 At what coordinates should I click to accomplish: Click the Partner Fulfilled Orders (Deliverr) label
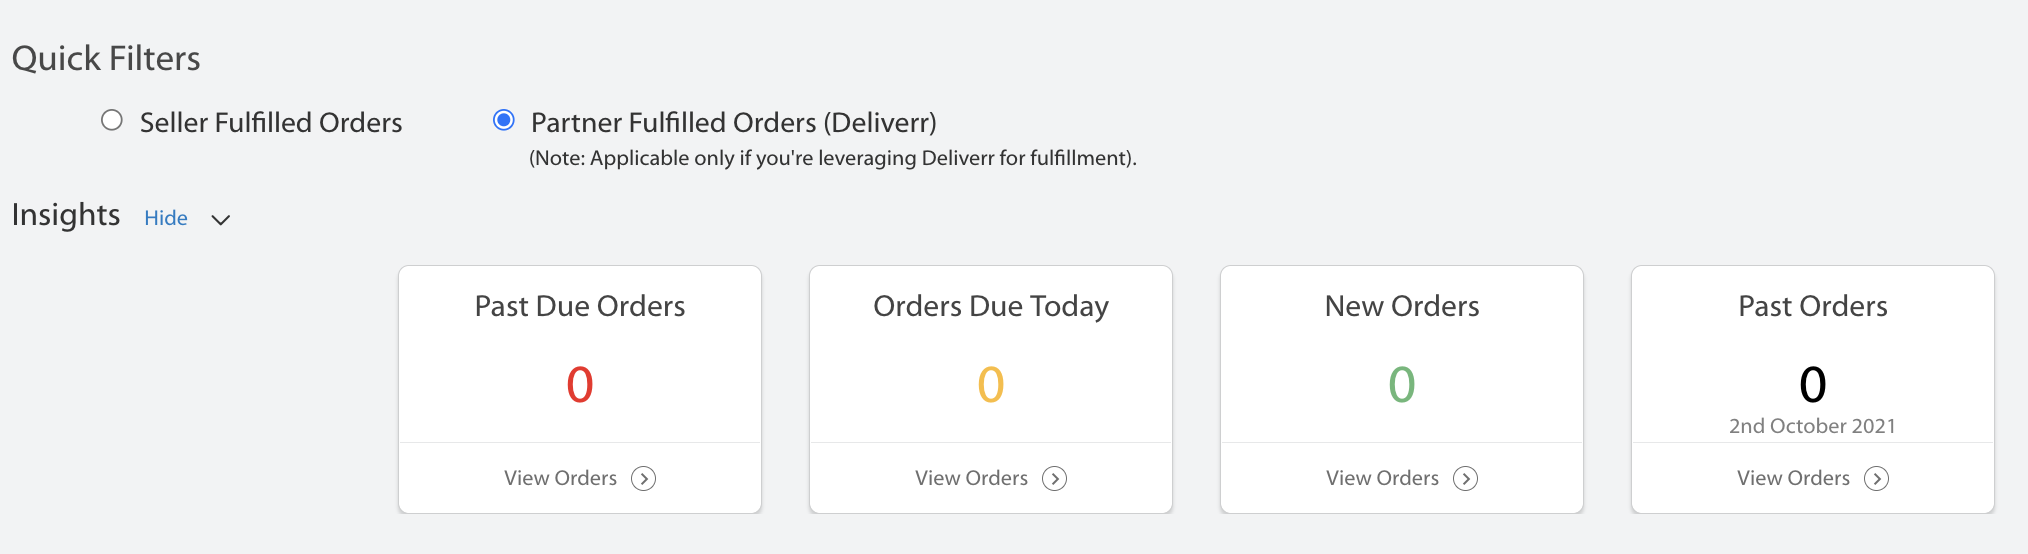[x=734, y=122]
